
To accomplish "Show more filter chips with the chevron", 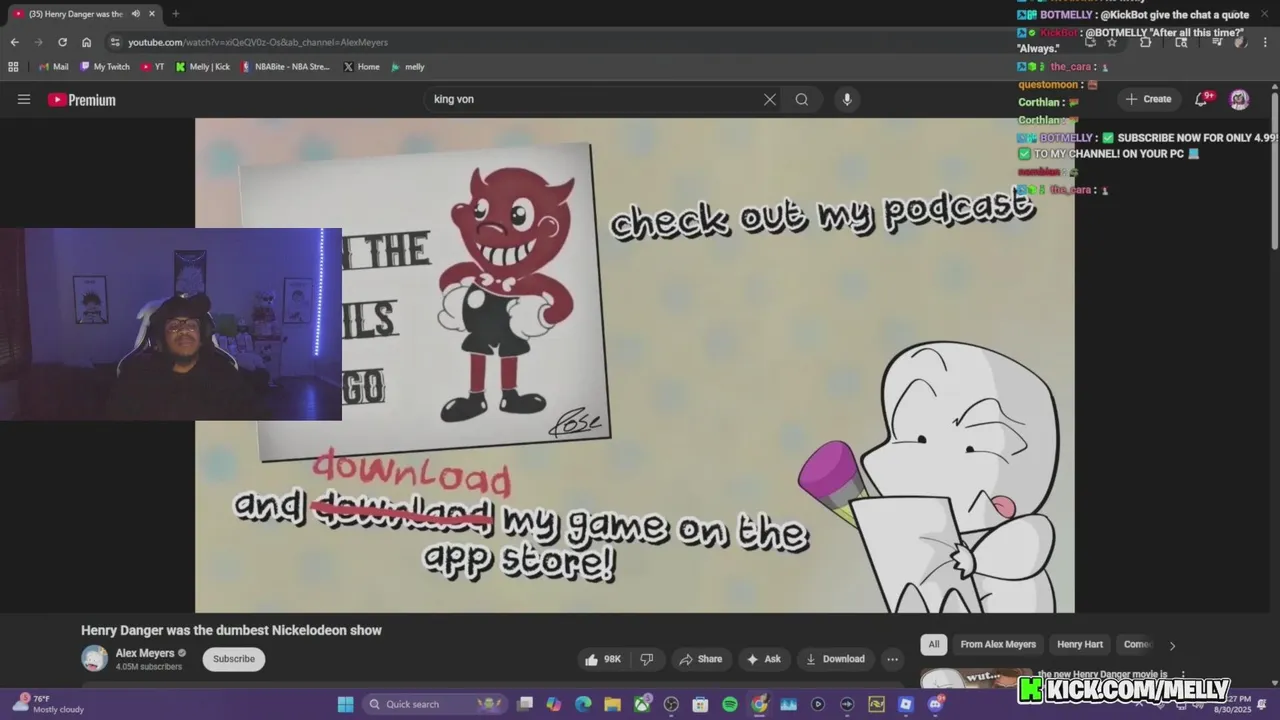I will click(x=1172, y=645).
